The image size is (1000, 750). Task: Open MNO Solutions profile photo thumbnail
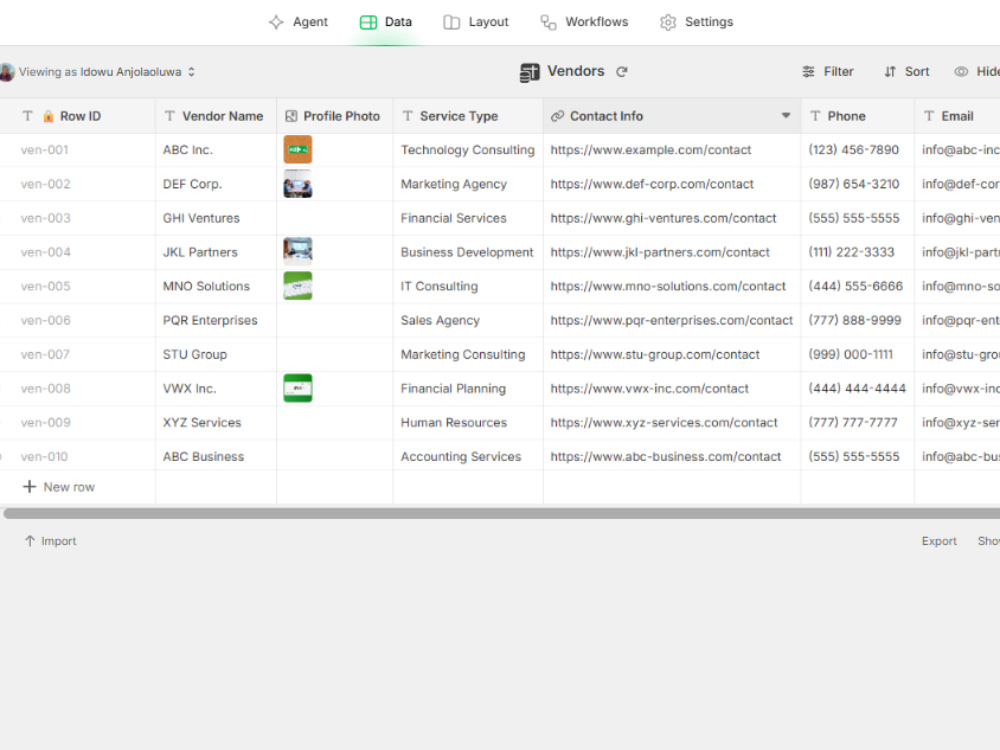coord(298,286)
